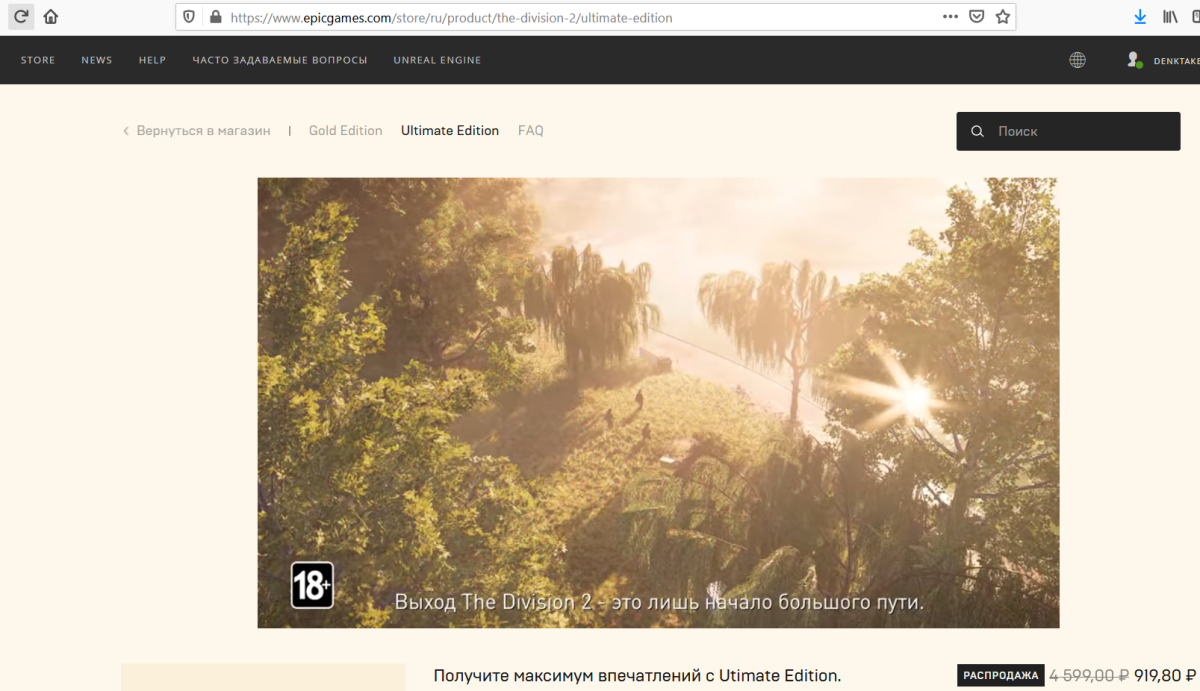Play the Division 2 trailer video
The width and height of the screenshot is (1200, 691).
tap(658, 403)
